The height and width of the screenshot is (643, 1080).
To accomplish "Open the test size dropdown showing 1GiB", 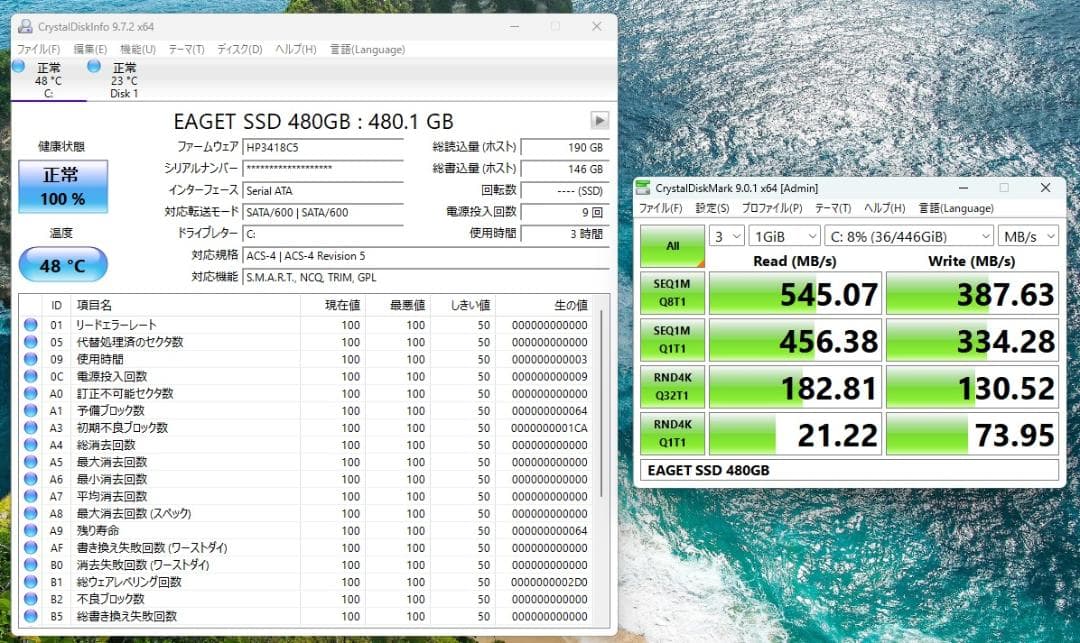I will pos(783,236).
